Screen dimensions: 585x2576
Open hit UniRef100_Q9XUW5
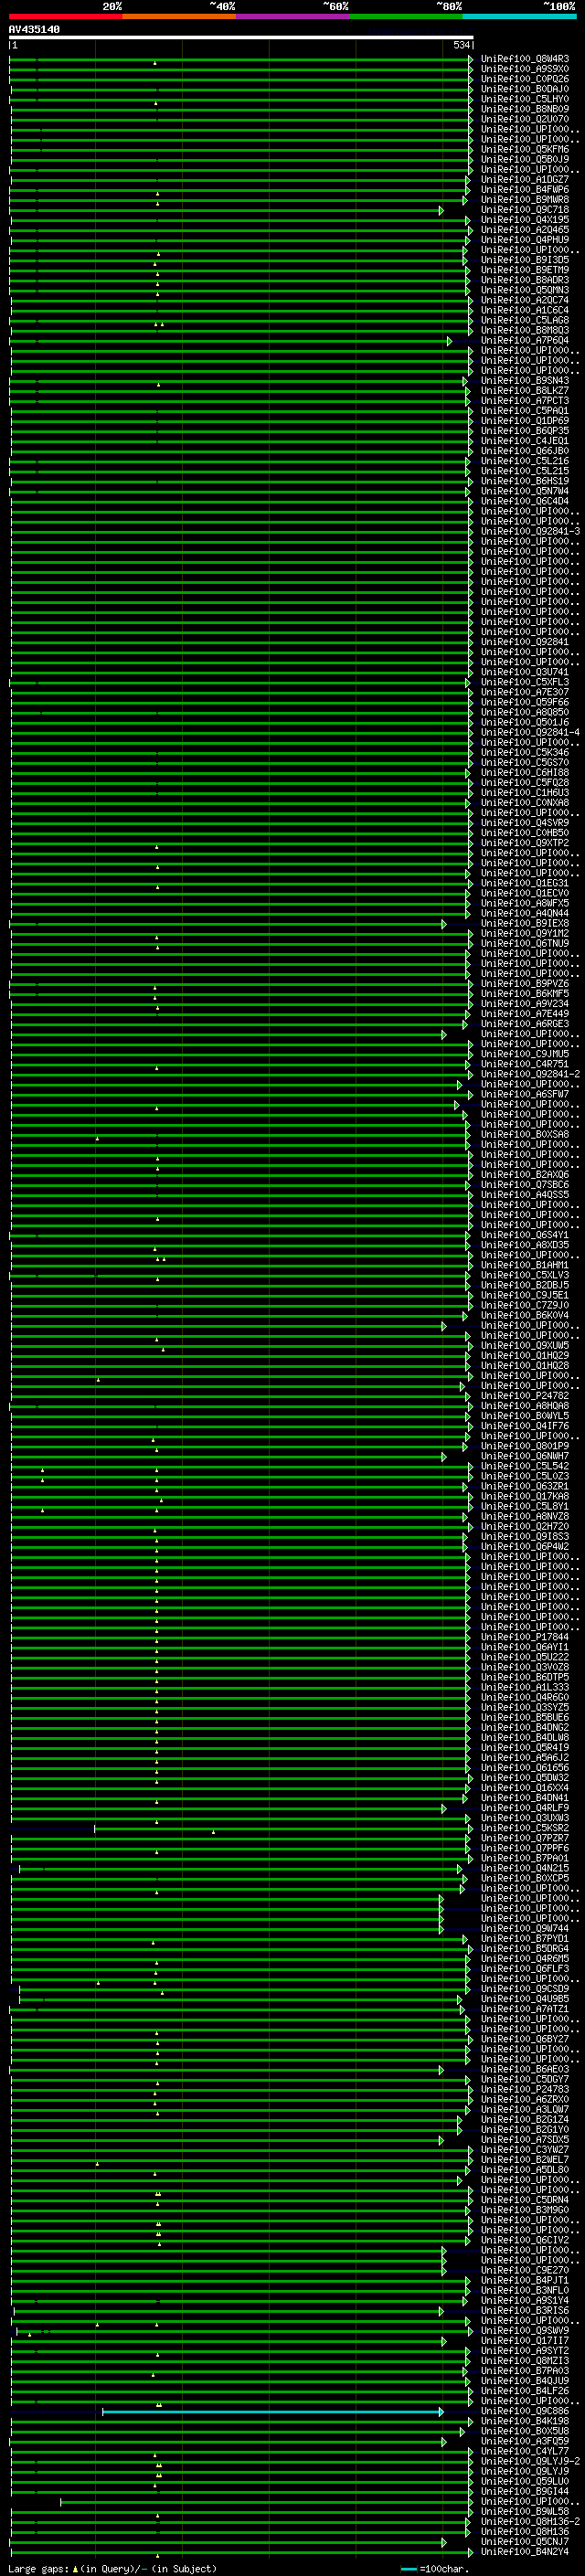click(525, 1345)
